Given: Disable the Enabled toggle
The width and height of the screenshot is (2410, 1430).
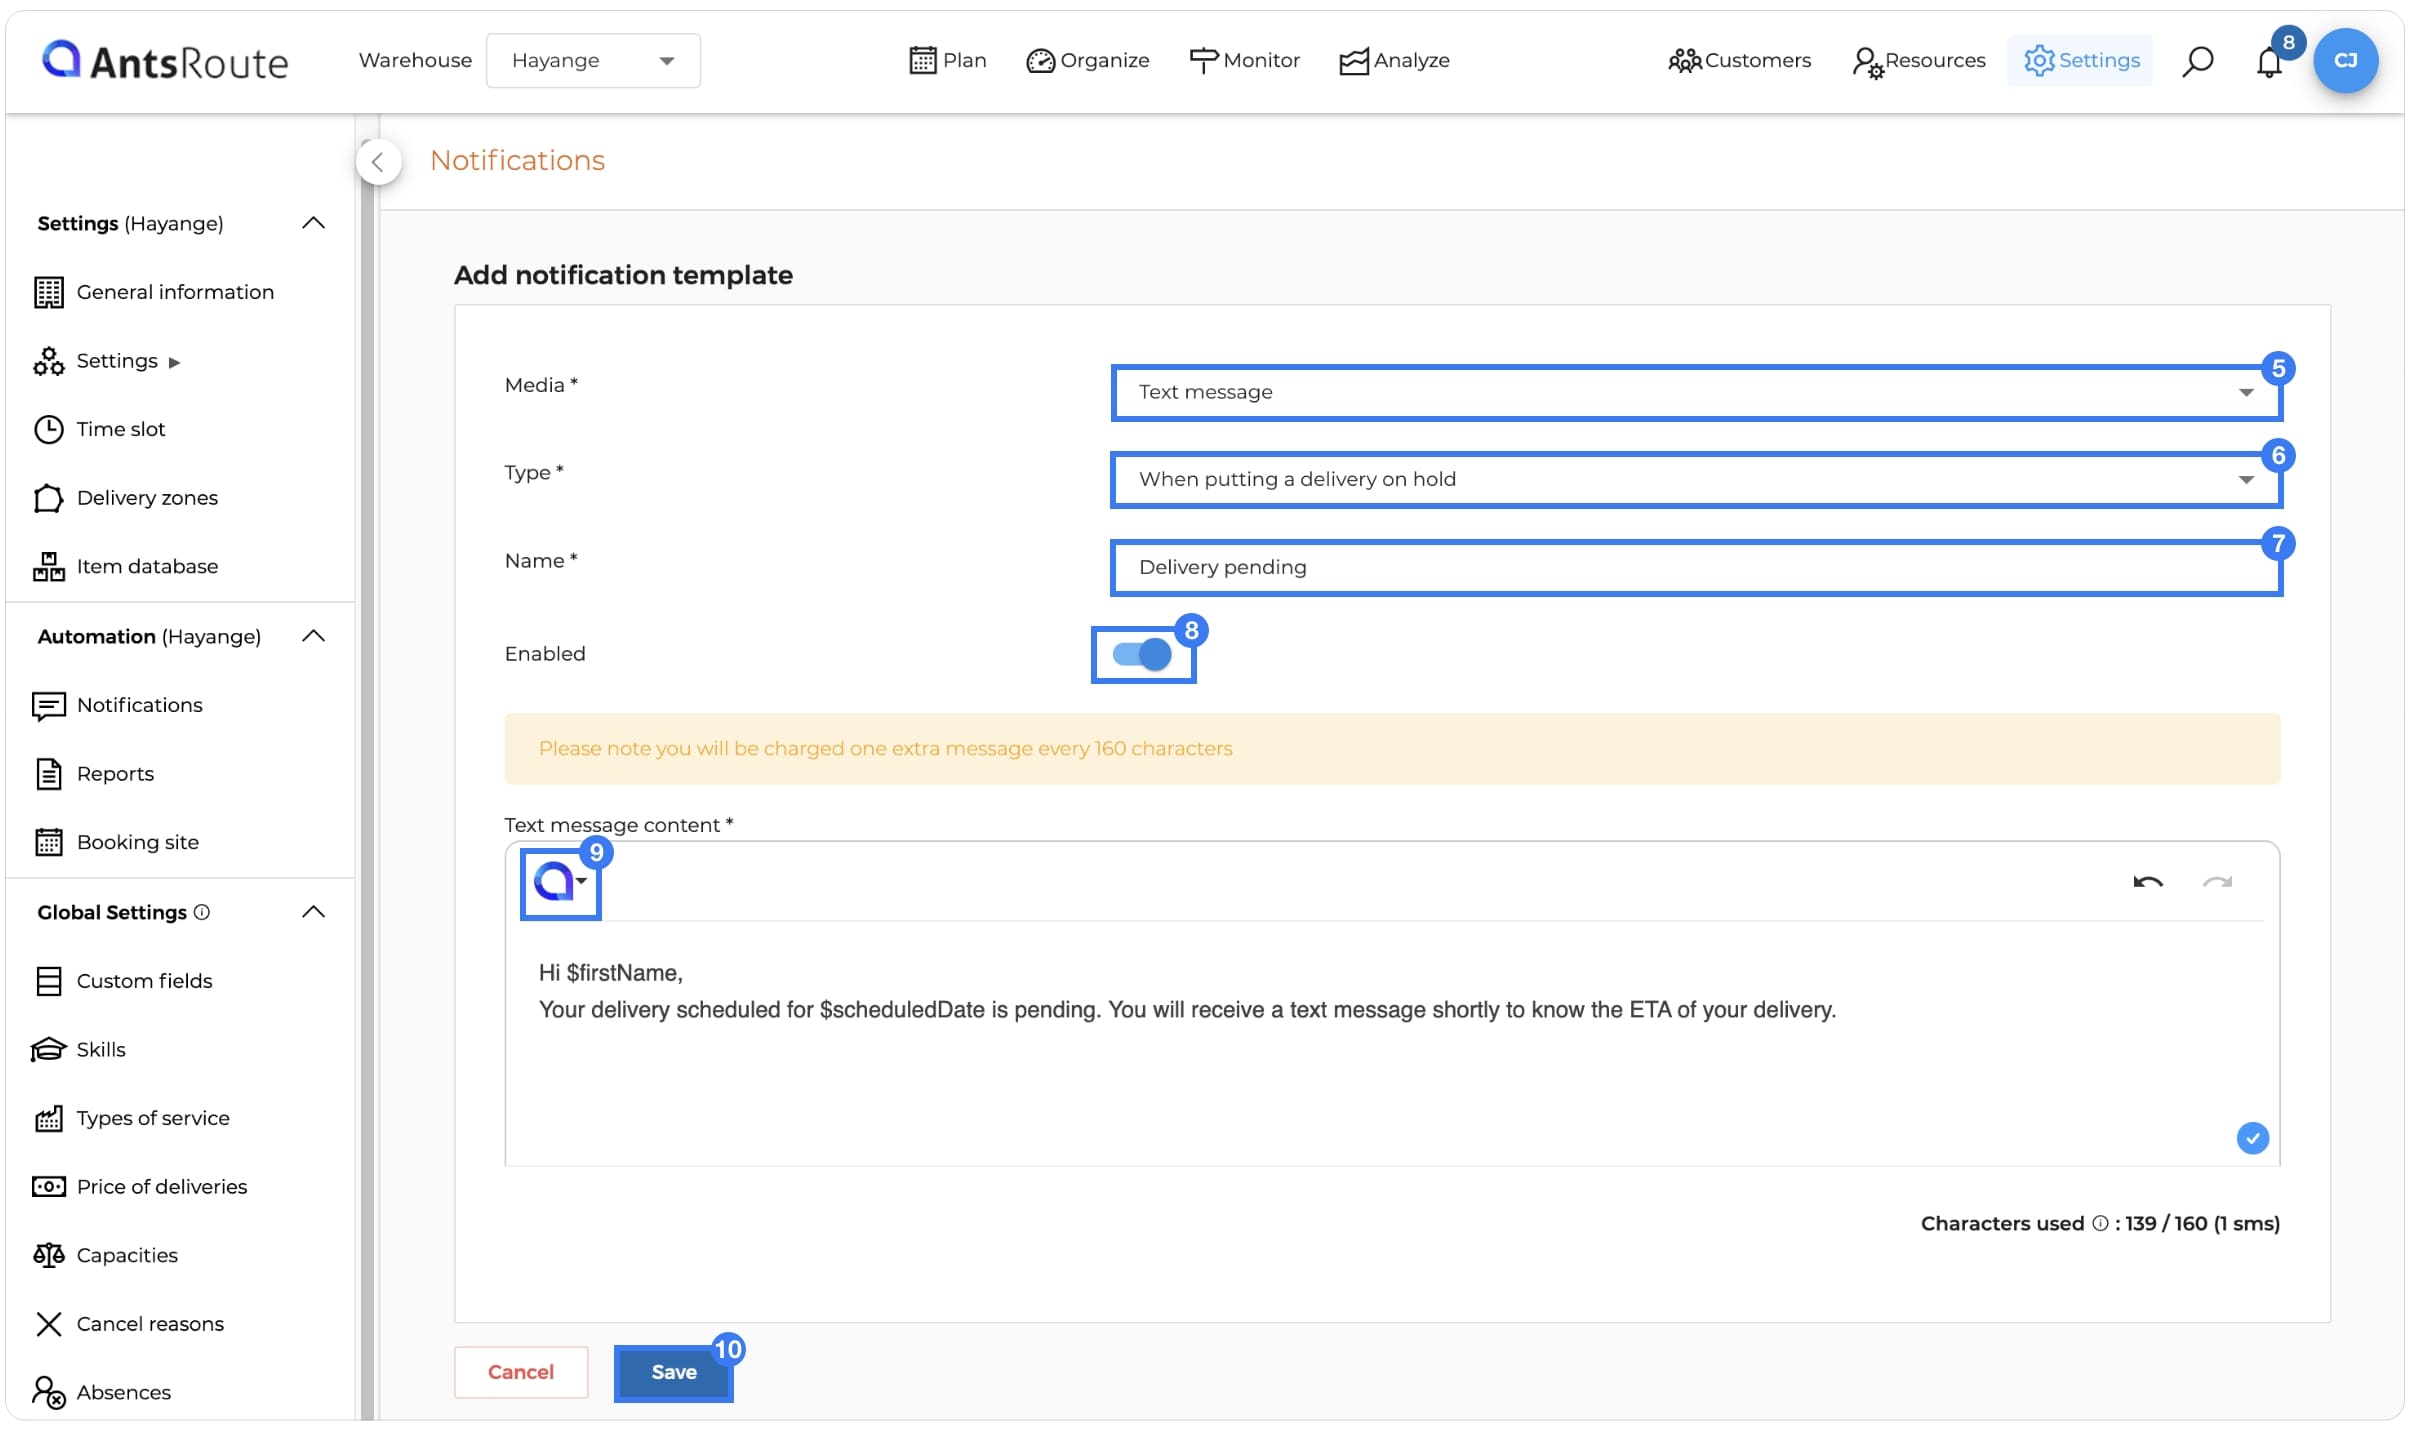Looking at the screenshot, I should click(x=1143, y=654).
